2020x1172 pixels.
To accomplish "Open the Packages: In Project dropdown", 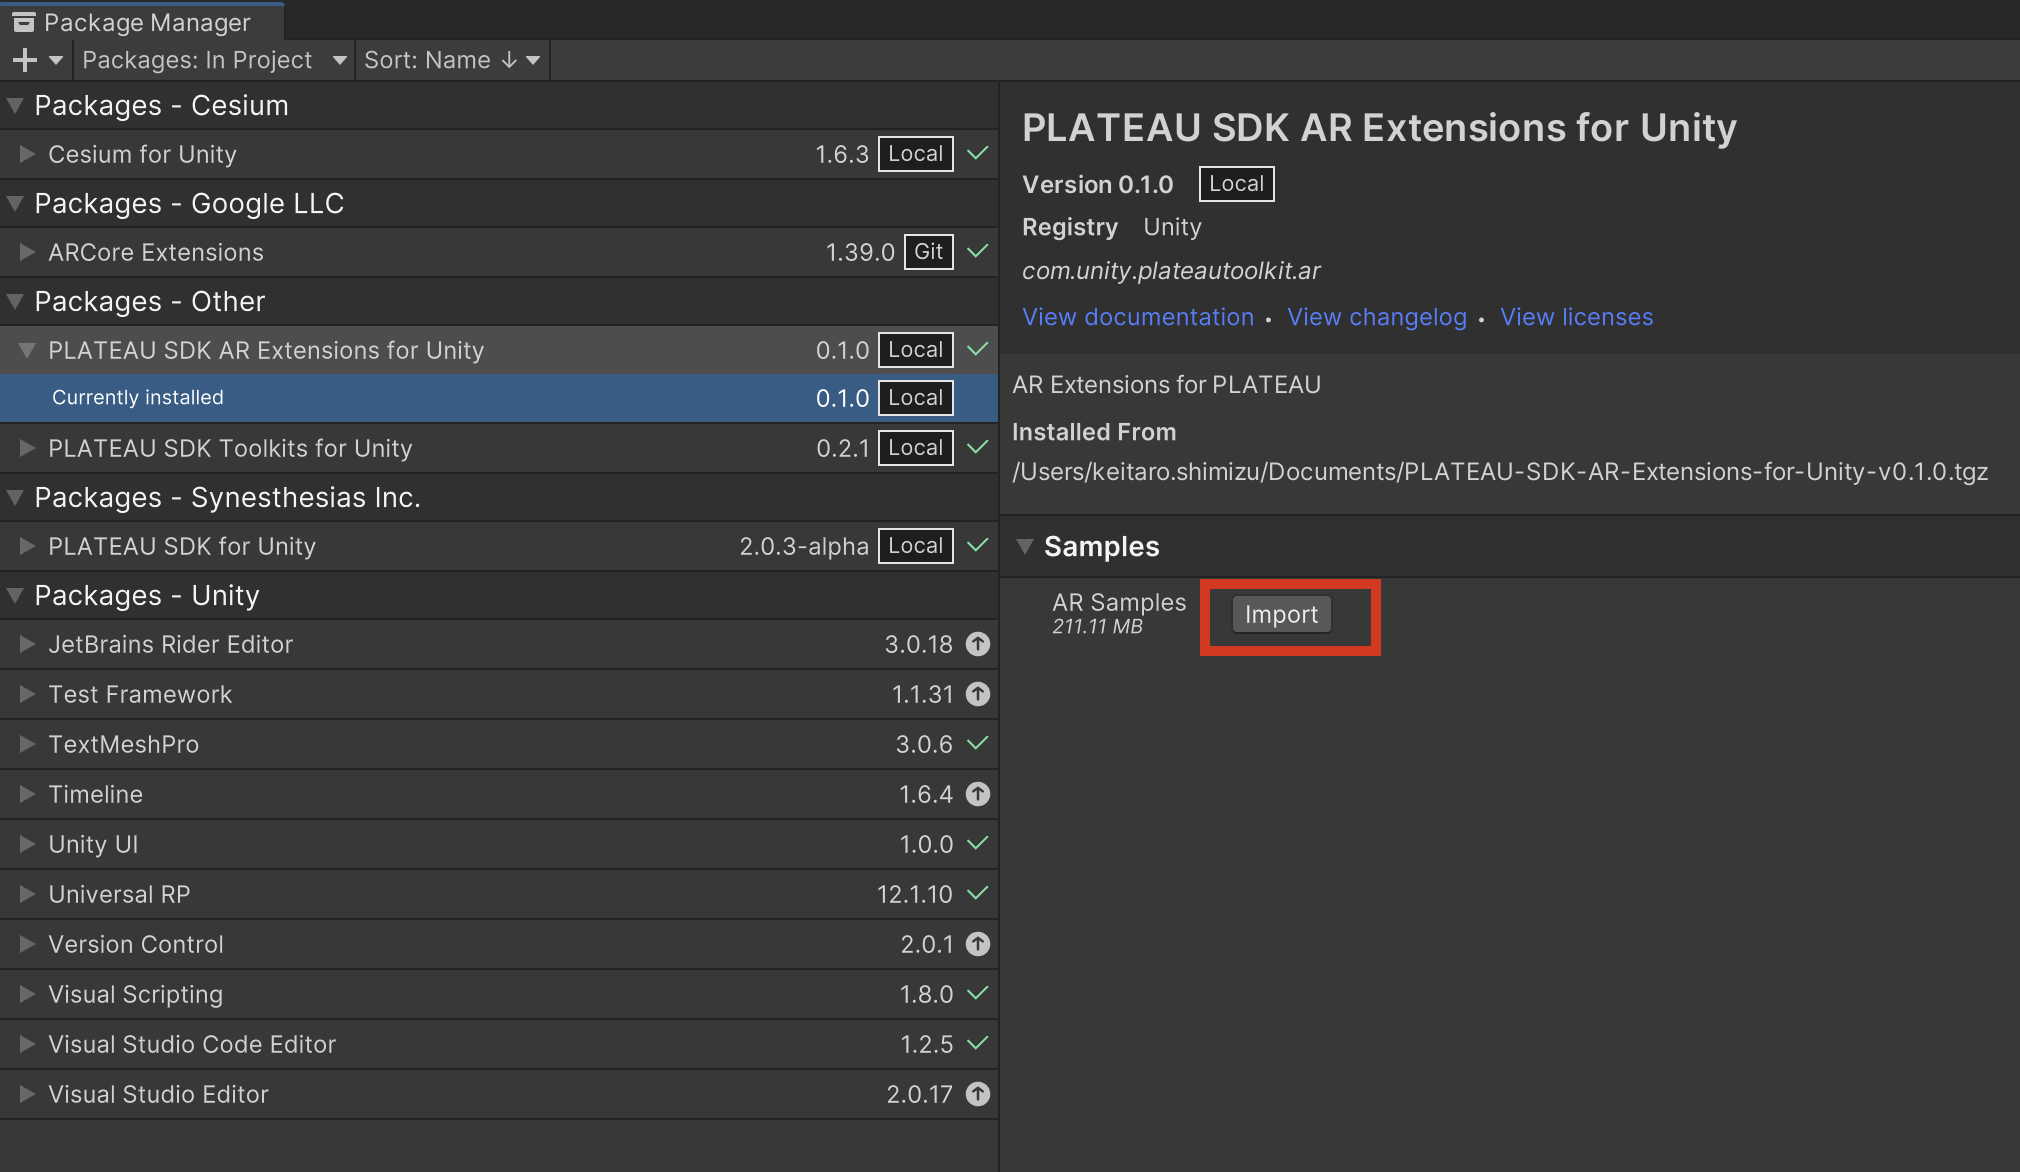I will point(213,60).
